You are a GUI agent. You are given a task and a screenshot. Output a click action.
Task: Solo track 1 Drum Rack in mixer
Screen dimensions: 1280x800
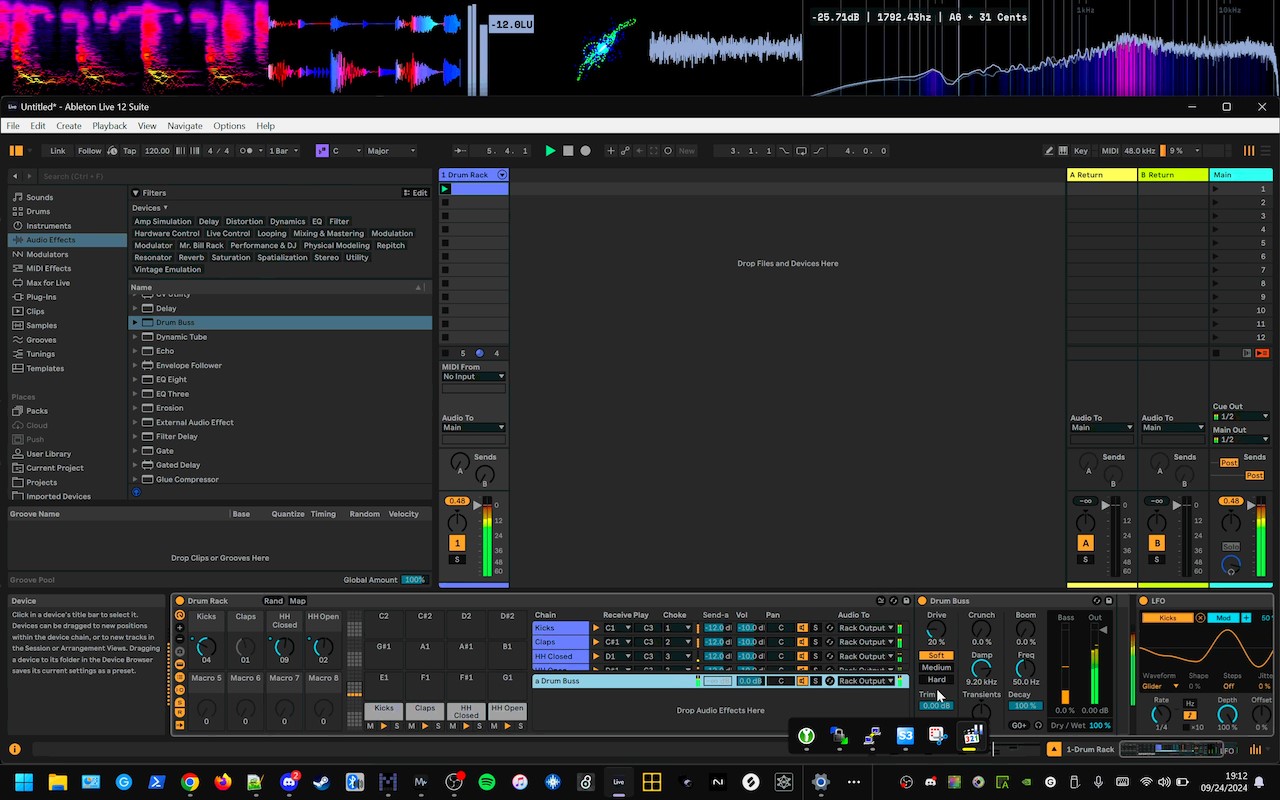point(457,560)
